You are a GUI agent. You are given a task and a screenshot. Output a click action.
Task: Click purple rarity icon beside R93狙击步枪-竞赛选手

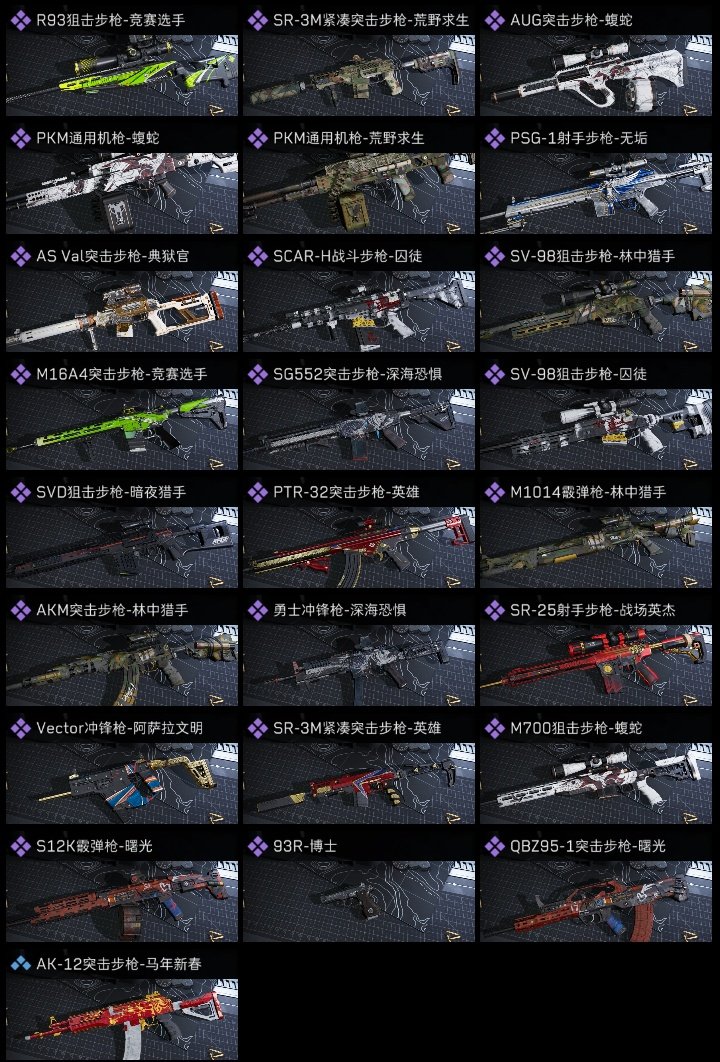pos(21,20)
